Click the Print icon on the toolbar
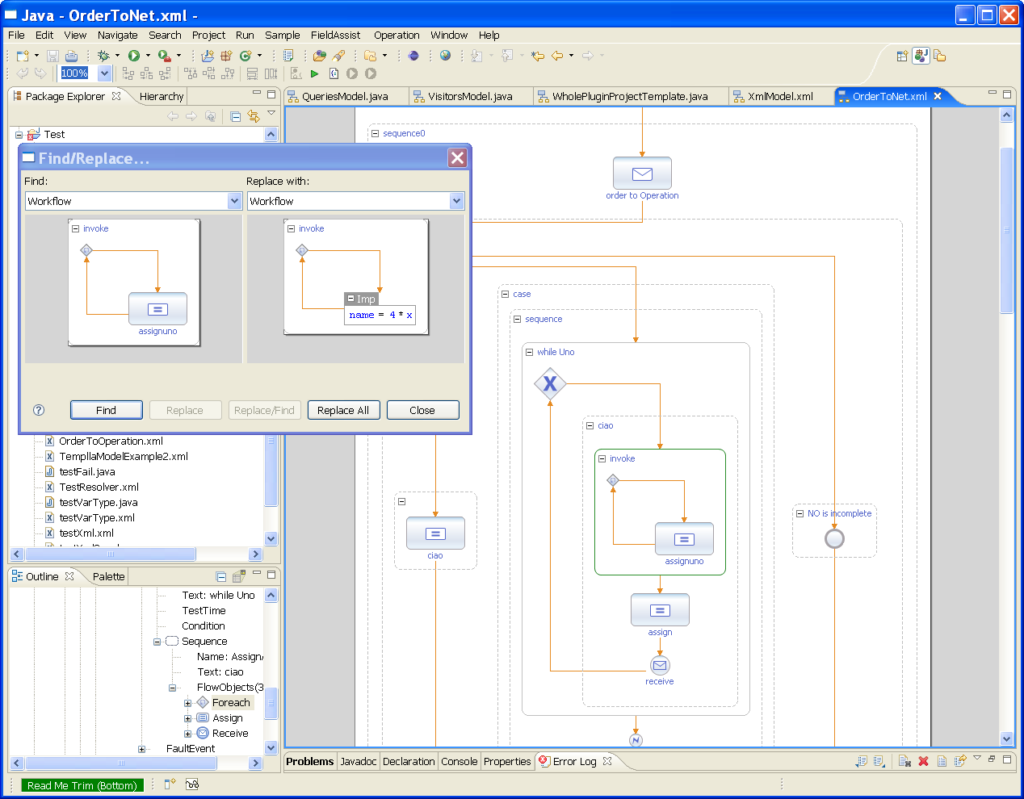This screenshot has height=799, width=1024. (70, 56)
